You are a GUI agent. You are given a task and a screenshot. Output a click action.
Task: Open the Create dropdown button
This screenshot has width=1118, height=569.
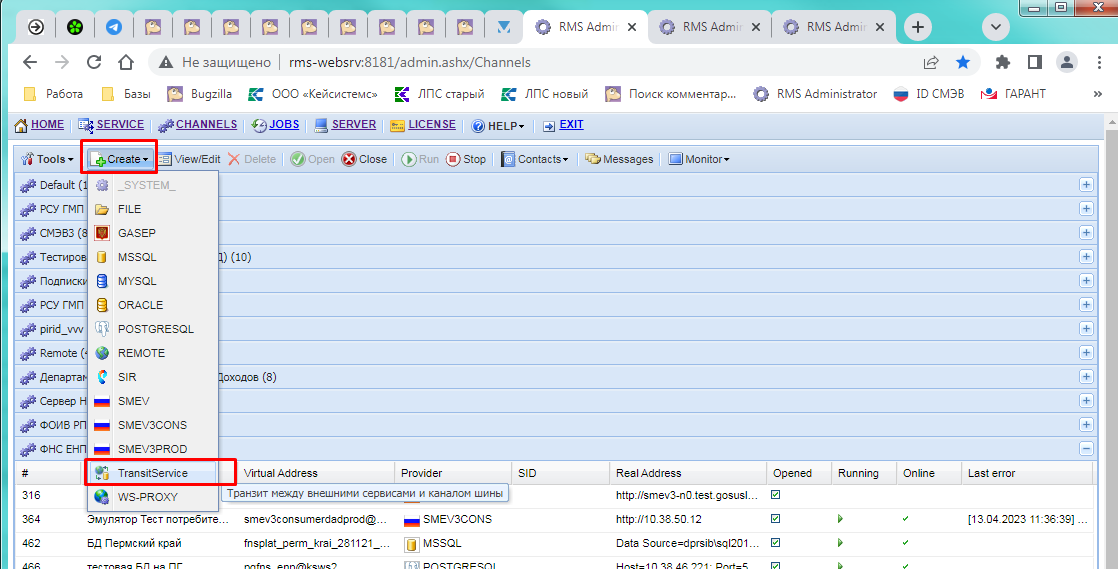[120, 159]
